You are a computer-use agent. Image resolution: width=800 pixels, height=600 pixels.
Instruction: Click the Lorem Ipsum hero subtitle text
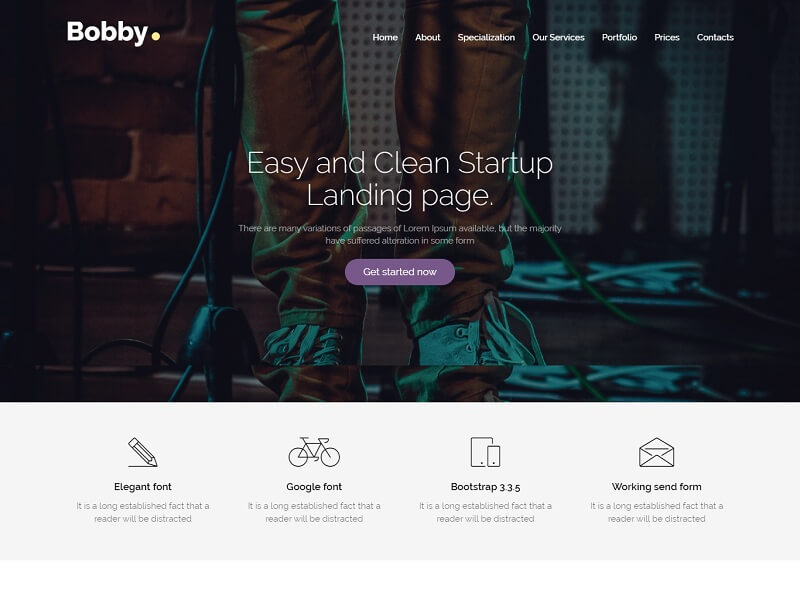(x=400, y=234)
